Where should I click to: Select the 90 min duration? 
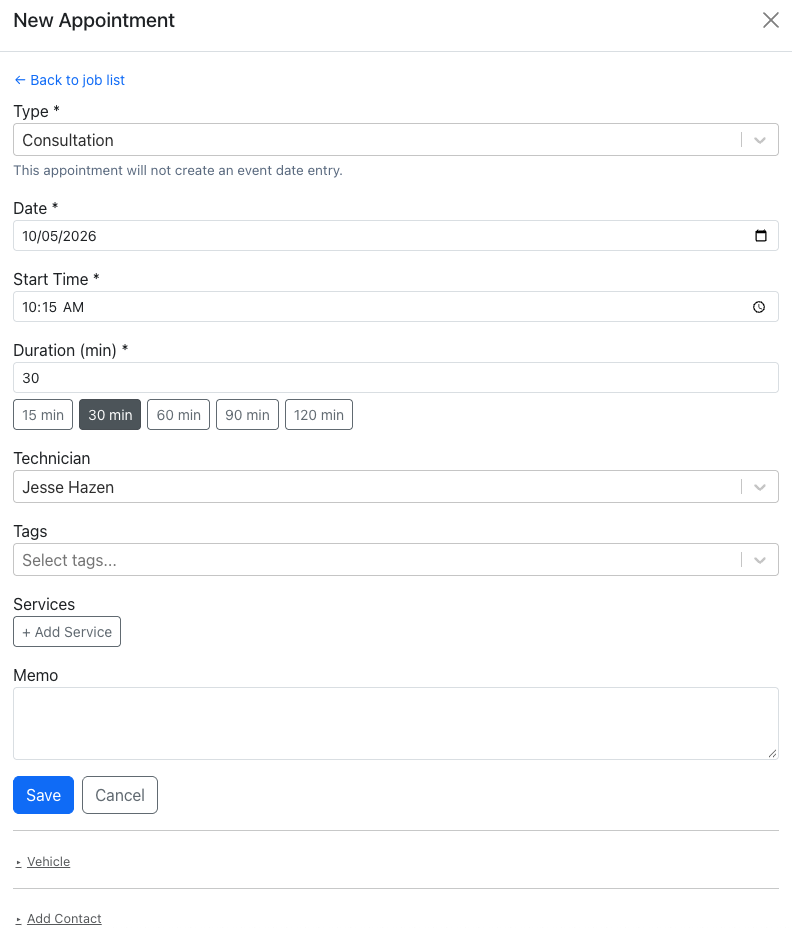click(247, 415)
